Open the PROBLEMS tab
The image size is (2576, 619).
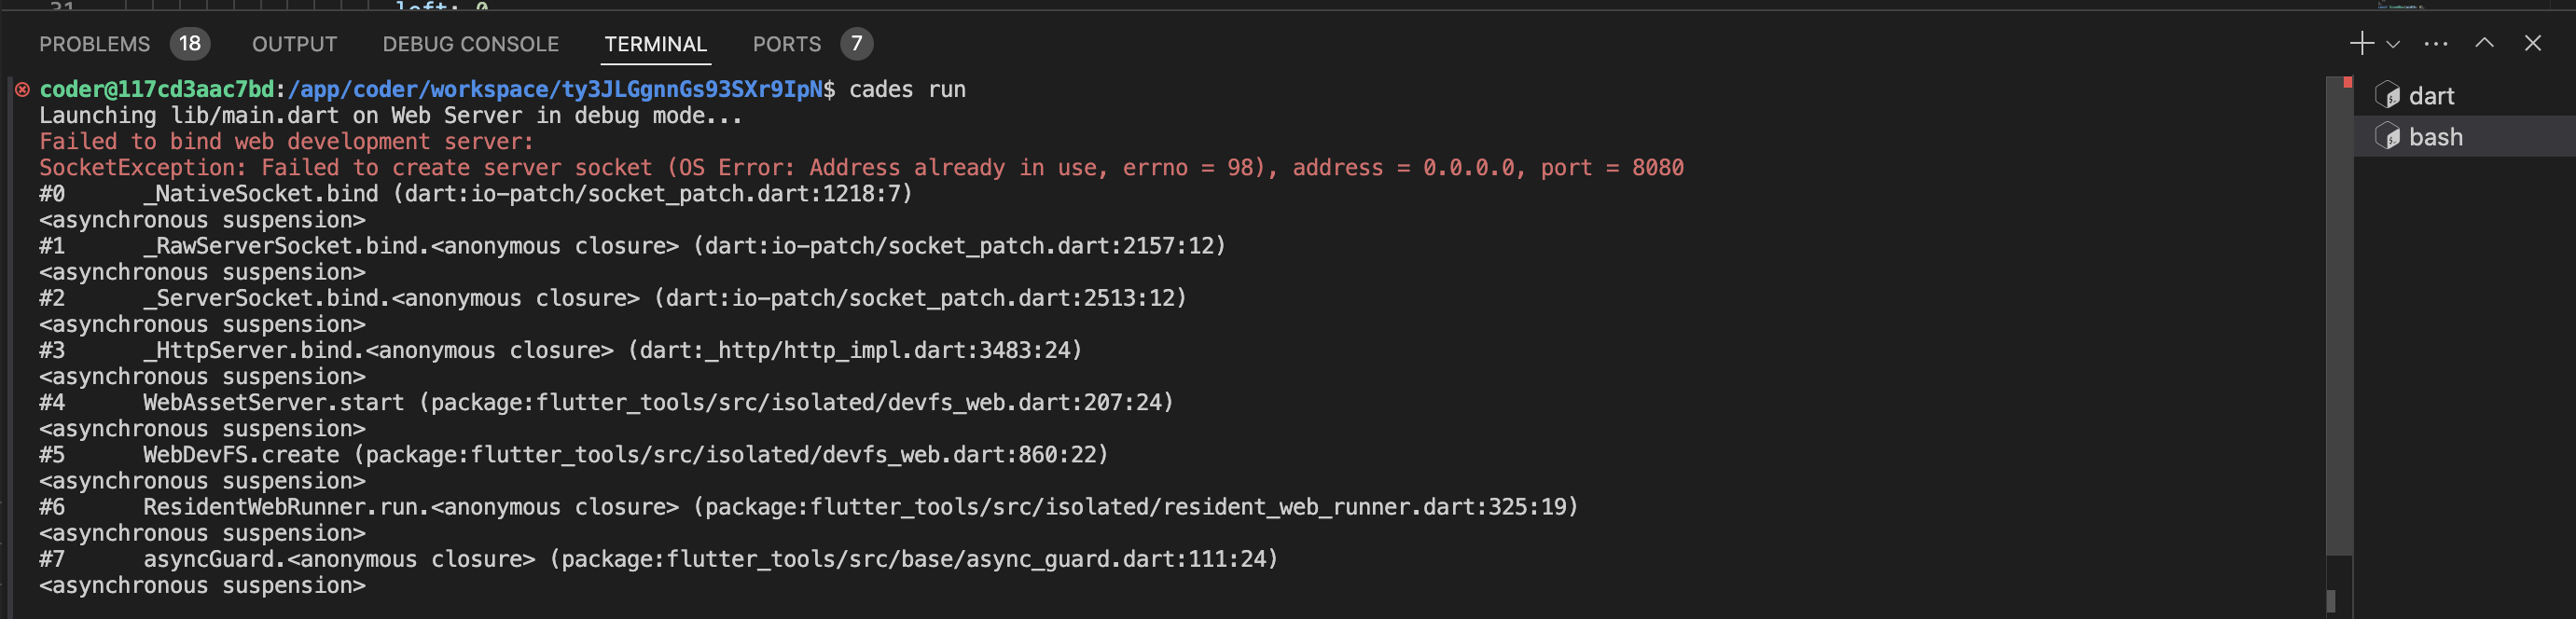pyautogui.click(x=94, y=44)
